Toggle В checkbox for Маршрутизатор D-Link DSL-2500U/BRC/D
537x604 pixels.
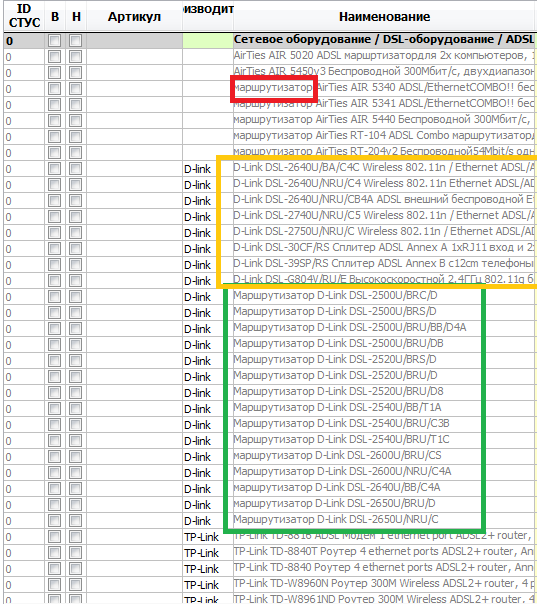pos(54,297)
